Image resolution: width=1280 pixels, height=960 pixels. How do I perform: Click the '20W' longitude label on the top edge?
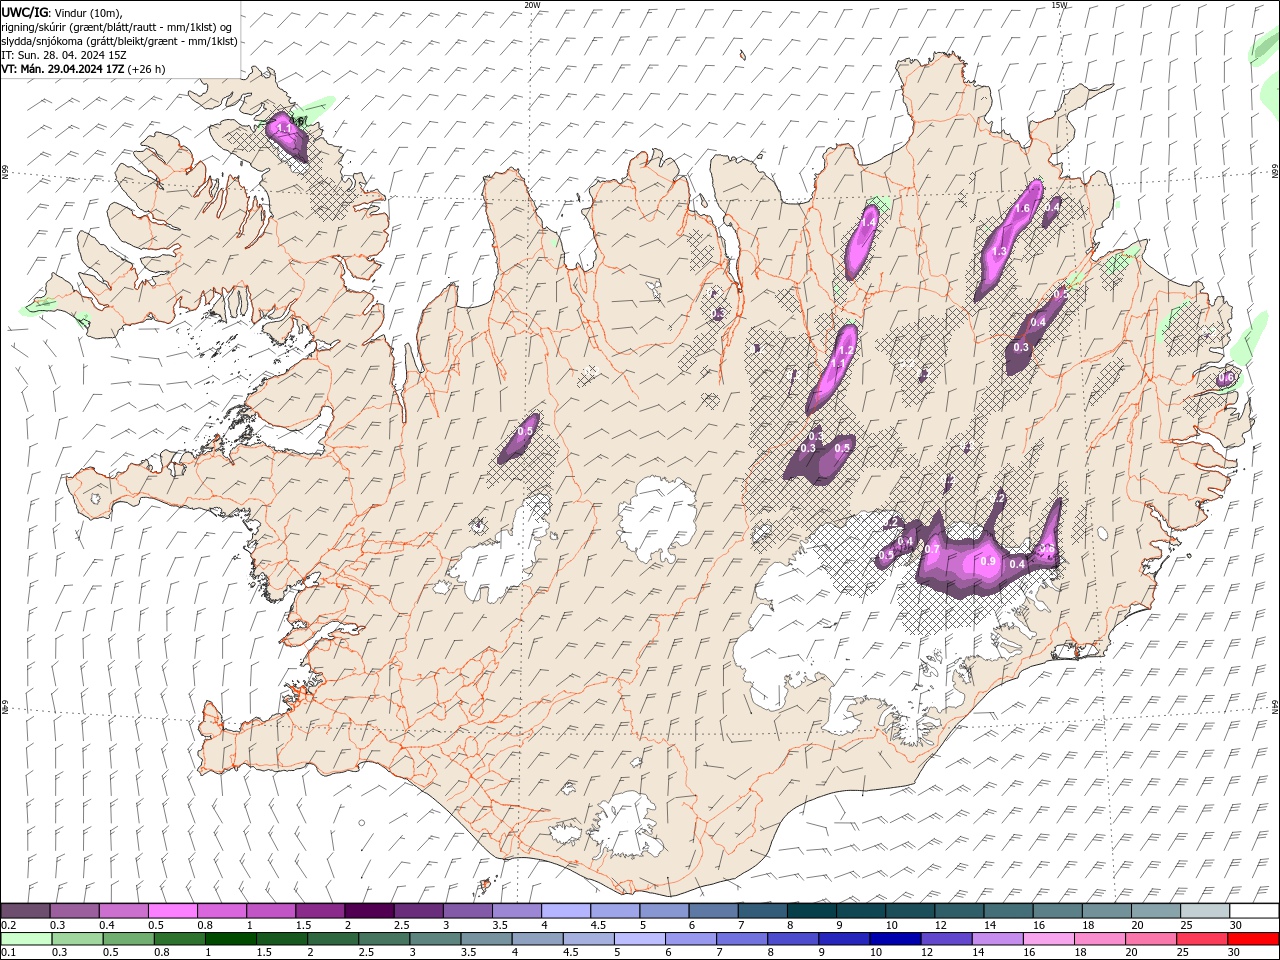click(x=532, y=5)
